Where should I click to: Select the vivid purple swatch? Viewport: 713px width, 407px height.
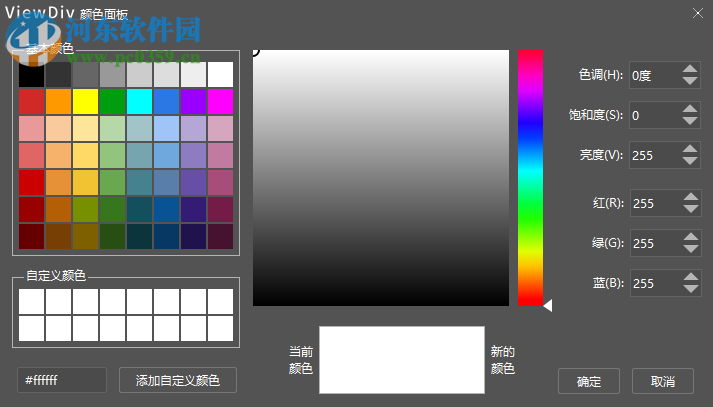click(x=194, y=101)
